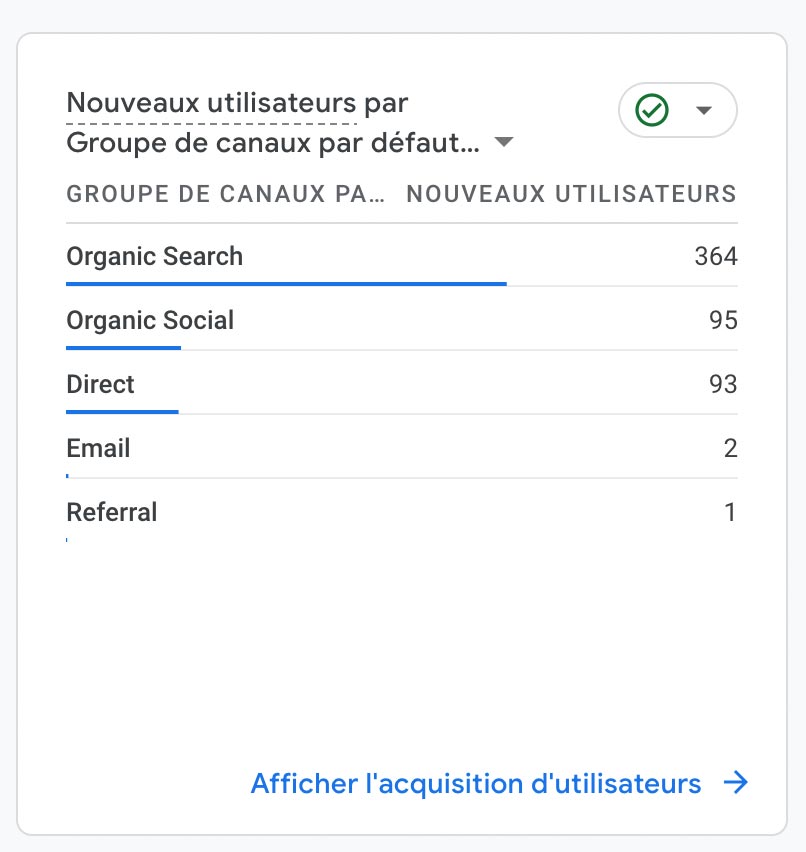806x852 pixels.
Task: Click the GROUPE DE CANAUX PA… column header
Action: click(225, 194)
